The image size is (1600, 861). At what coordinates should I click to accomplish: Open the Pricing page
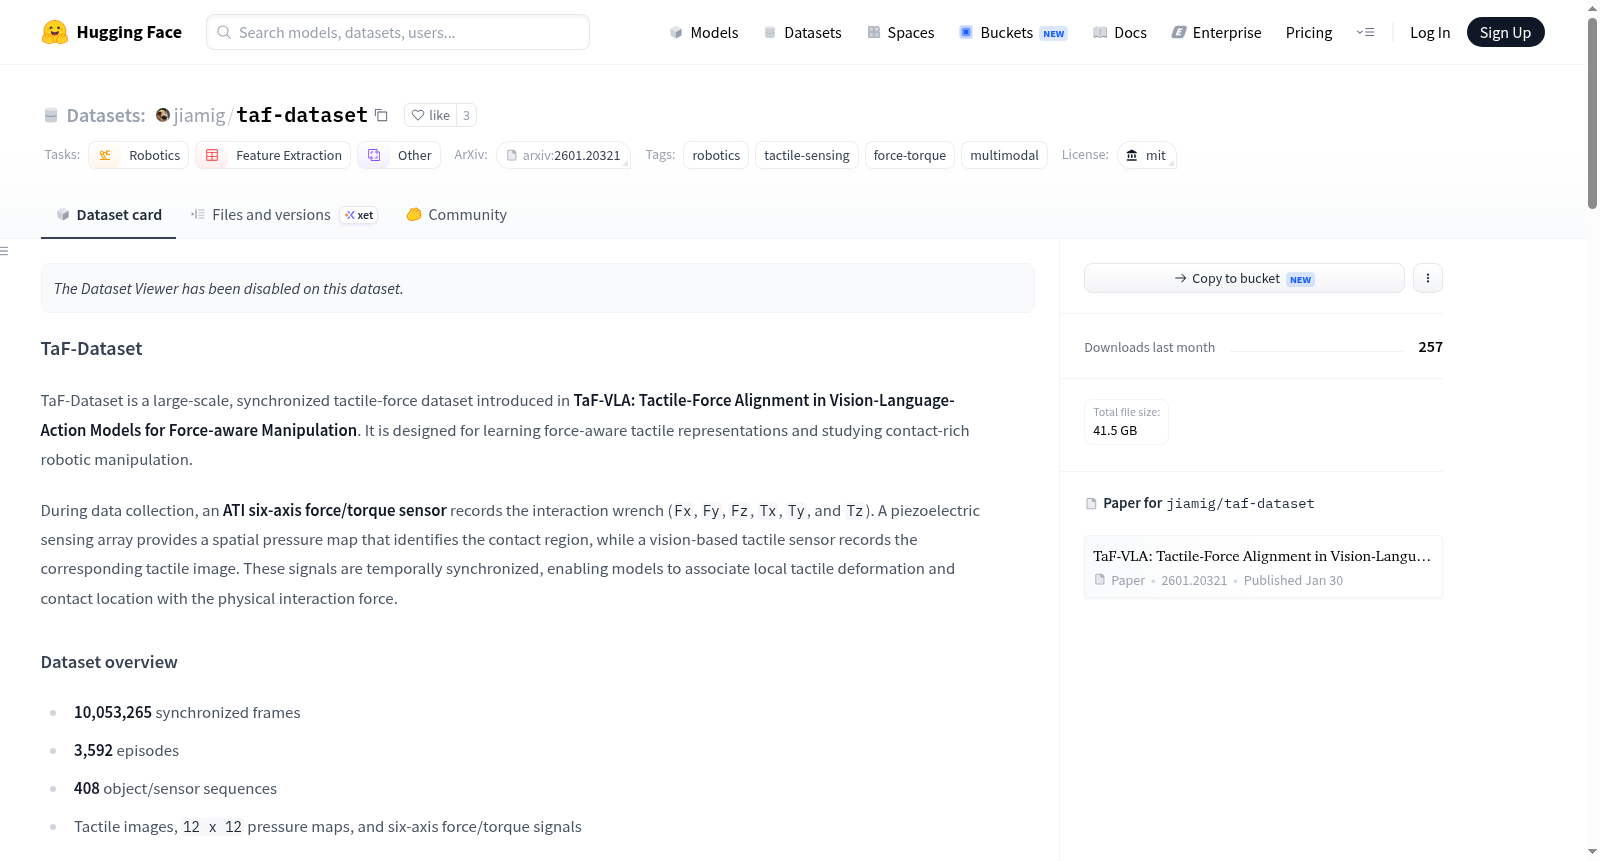tap(1309, 32)
